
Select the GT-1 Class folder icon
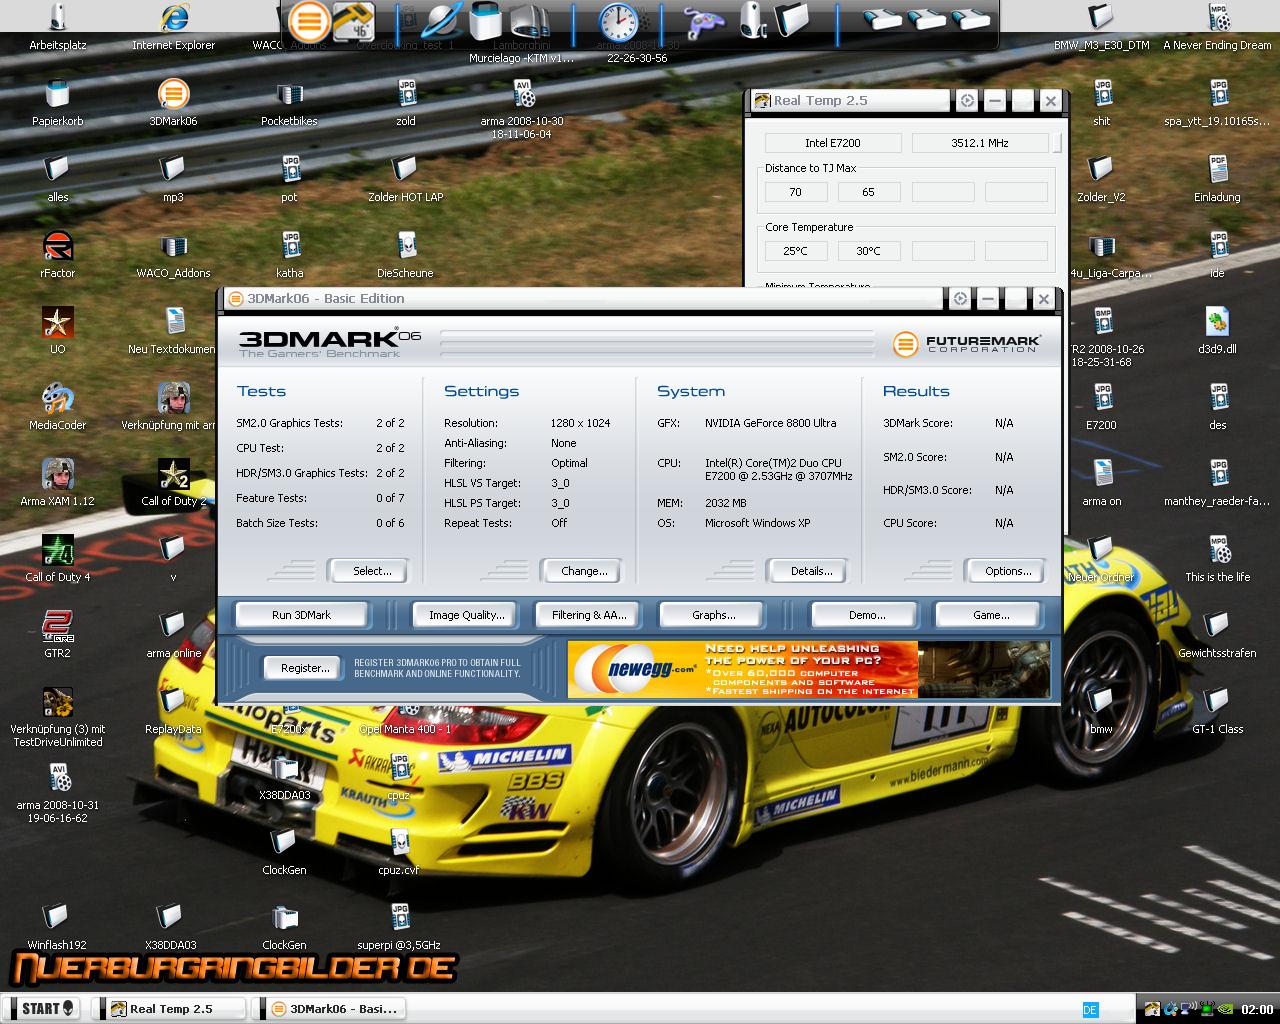pyautogui.click(x=1217, y=711)
